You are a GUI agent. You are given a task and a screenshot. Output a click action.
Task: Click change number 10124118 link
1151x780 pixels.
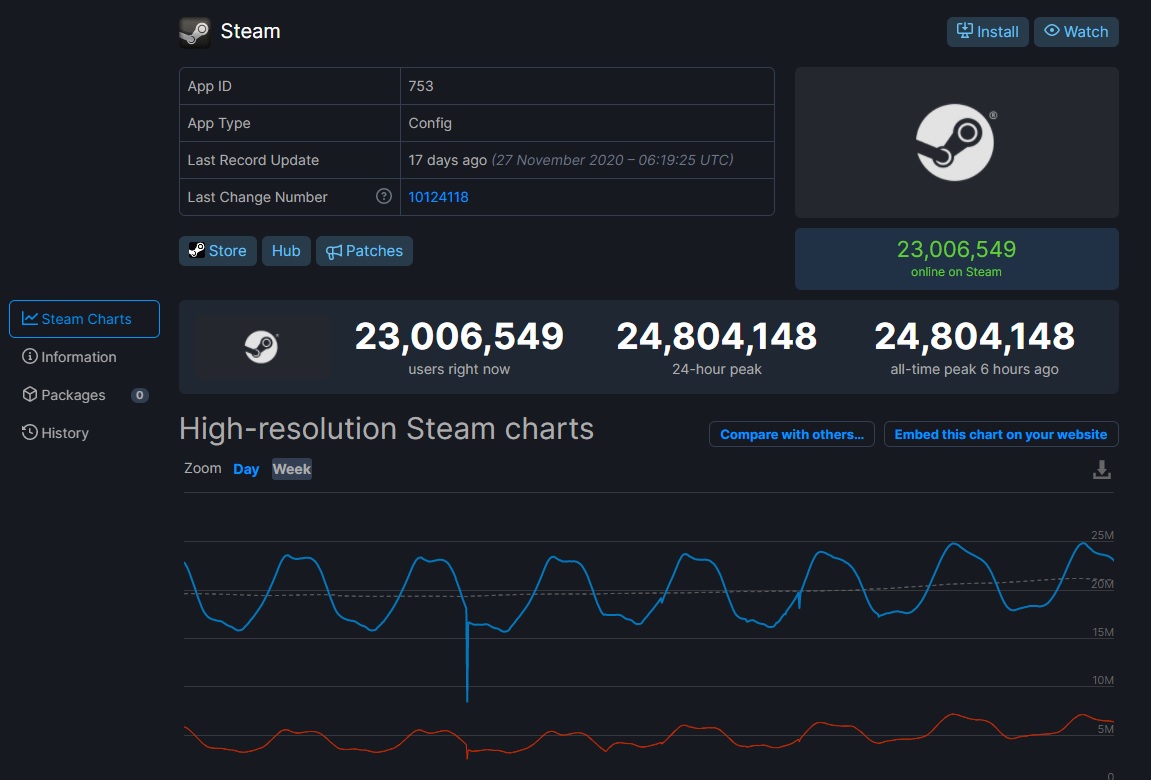pyautogui.click(x=438, y=197)
